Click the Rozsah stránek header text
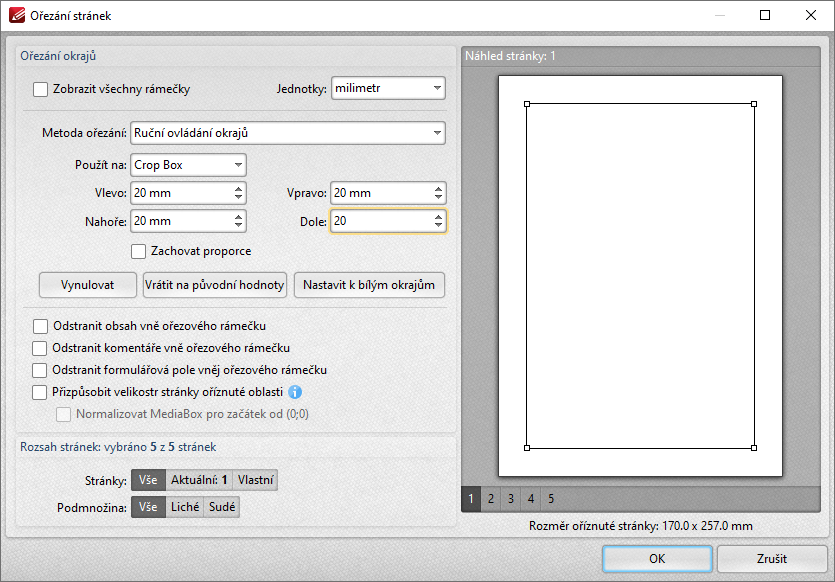This screenshot has width=835, height=582. coord(118,447)
